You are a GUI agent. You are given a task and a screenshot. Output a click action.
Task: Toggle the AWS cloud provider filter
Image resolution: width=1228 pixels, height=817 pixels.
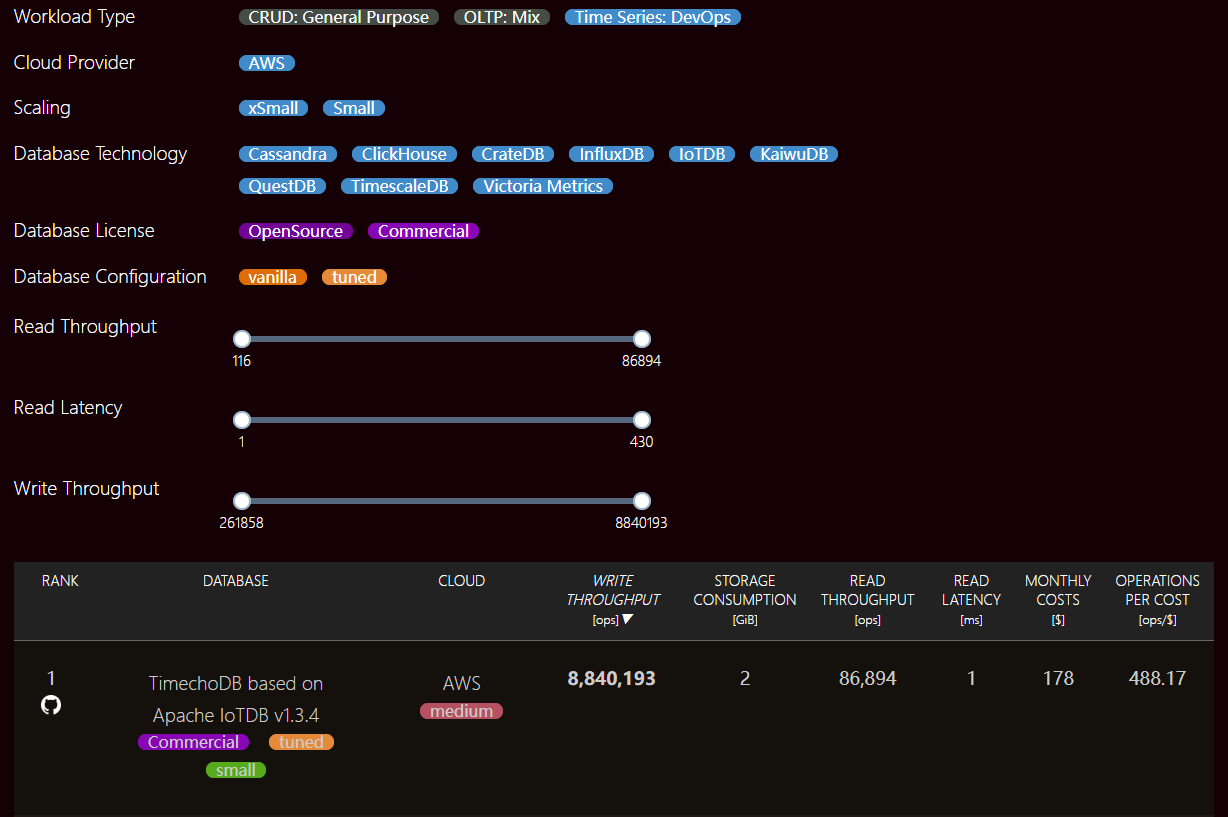pyautogui.click(x=266, y=63)
